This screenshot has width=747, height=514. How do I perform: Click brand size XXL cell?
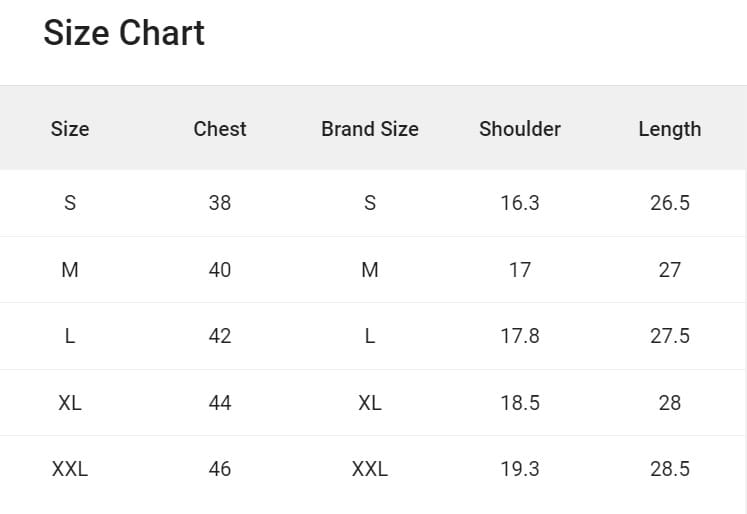[x=370, y=469]
